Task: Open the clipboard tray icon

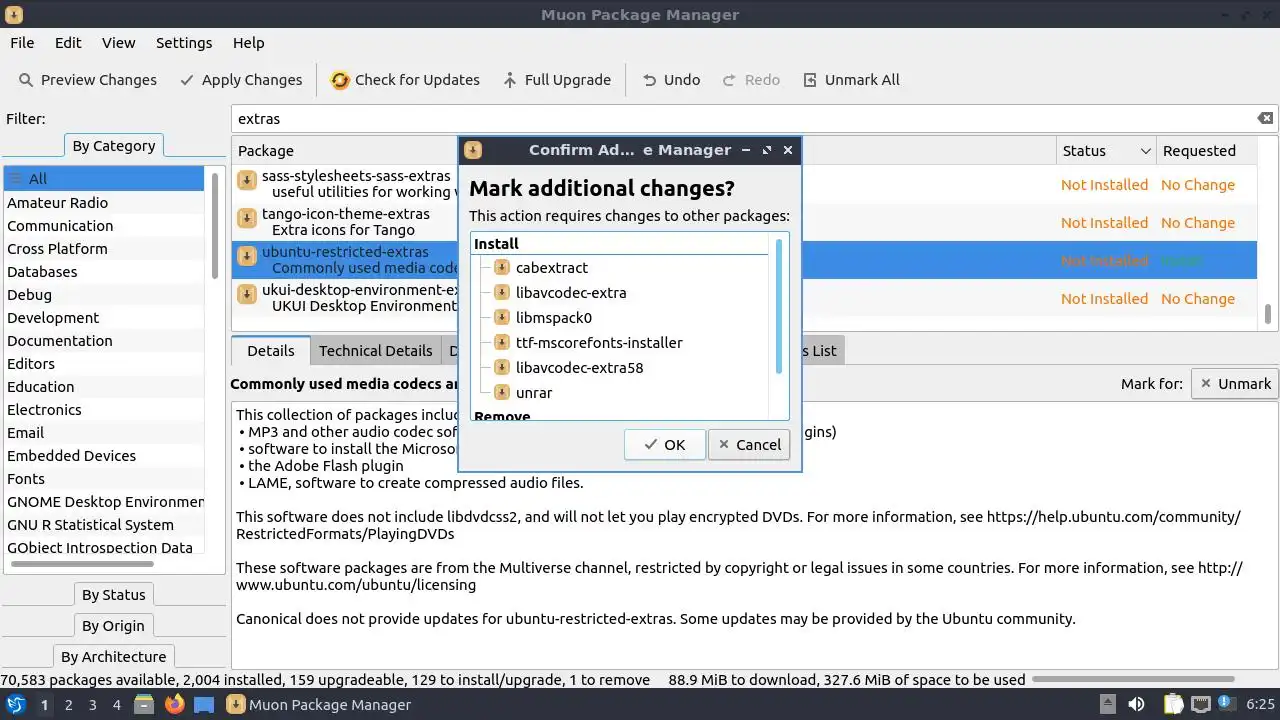Action: click(1173, 705)
